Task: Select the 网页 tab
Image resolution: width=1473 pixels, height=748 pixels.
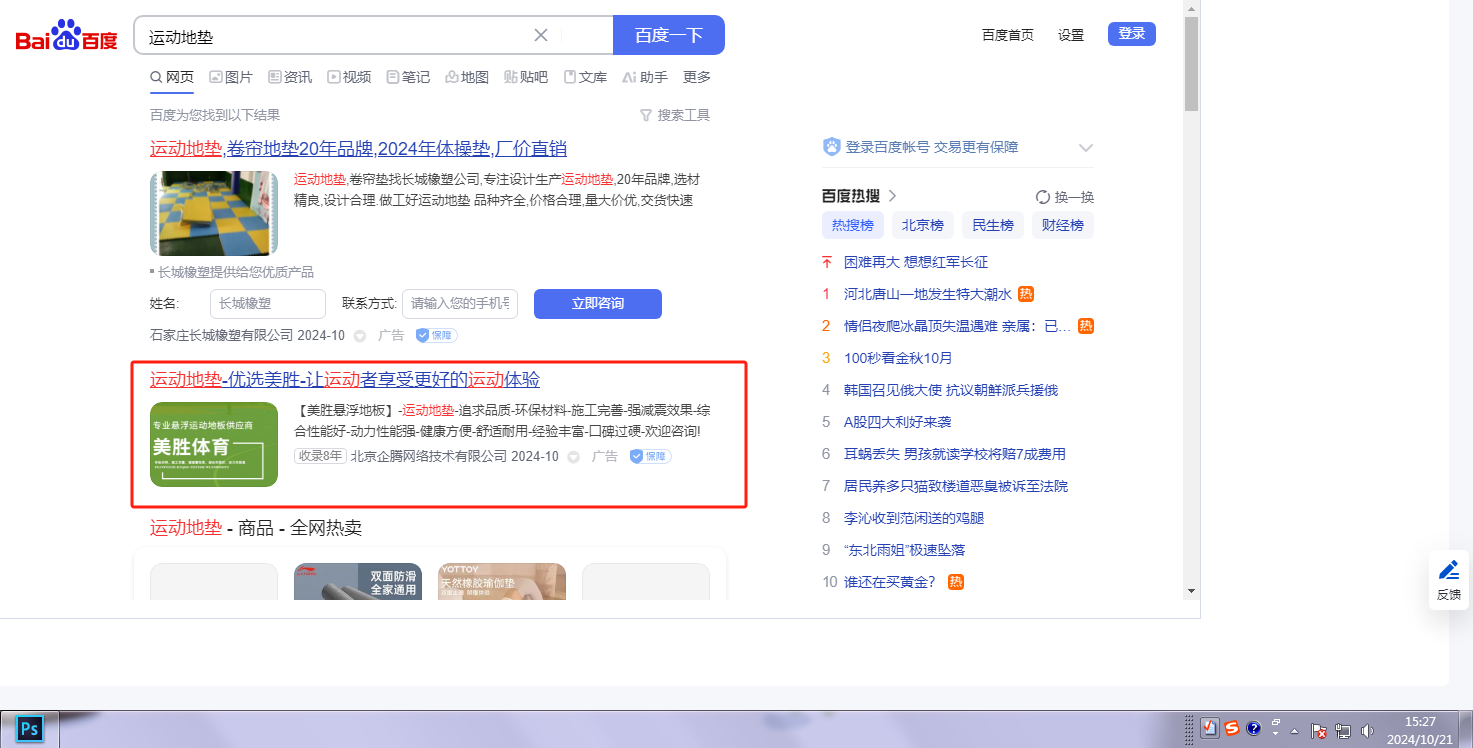Action: pyautogui.click(x=172, y=77)
